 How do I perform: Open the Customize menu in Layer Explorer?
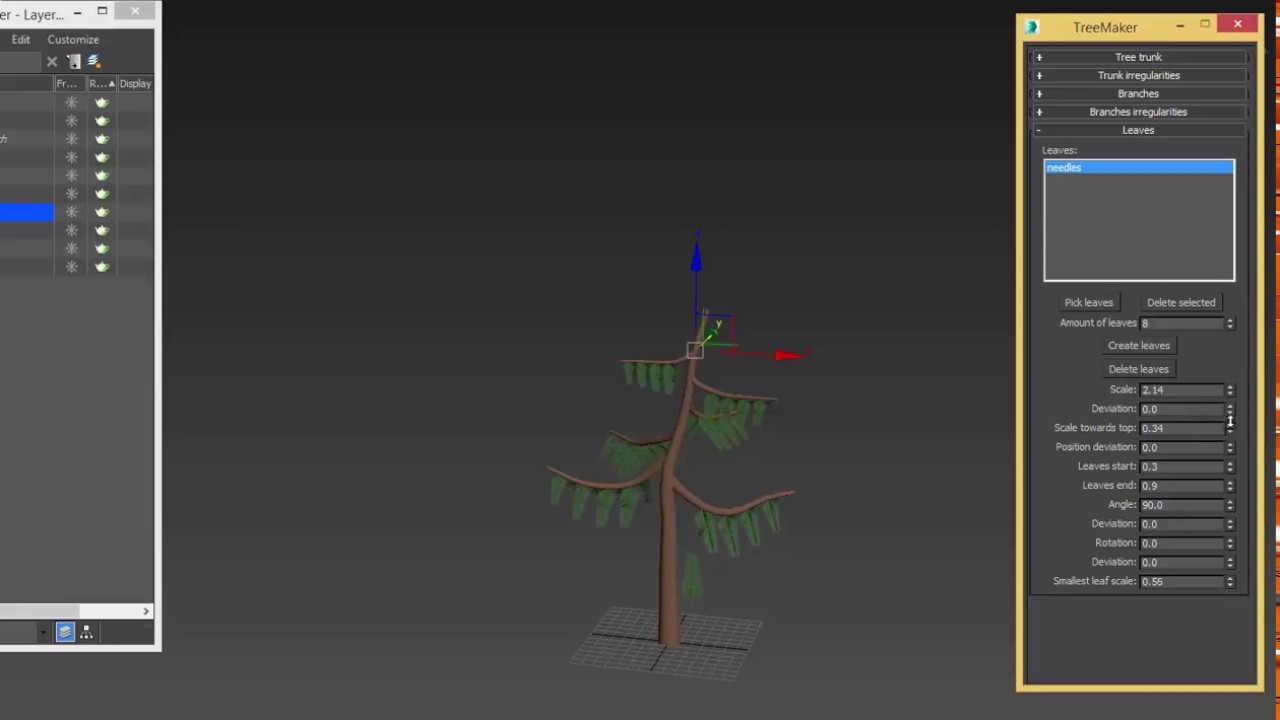pyautogui.click(x=73, y=39)
